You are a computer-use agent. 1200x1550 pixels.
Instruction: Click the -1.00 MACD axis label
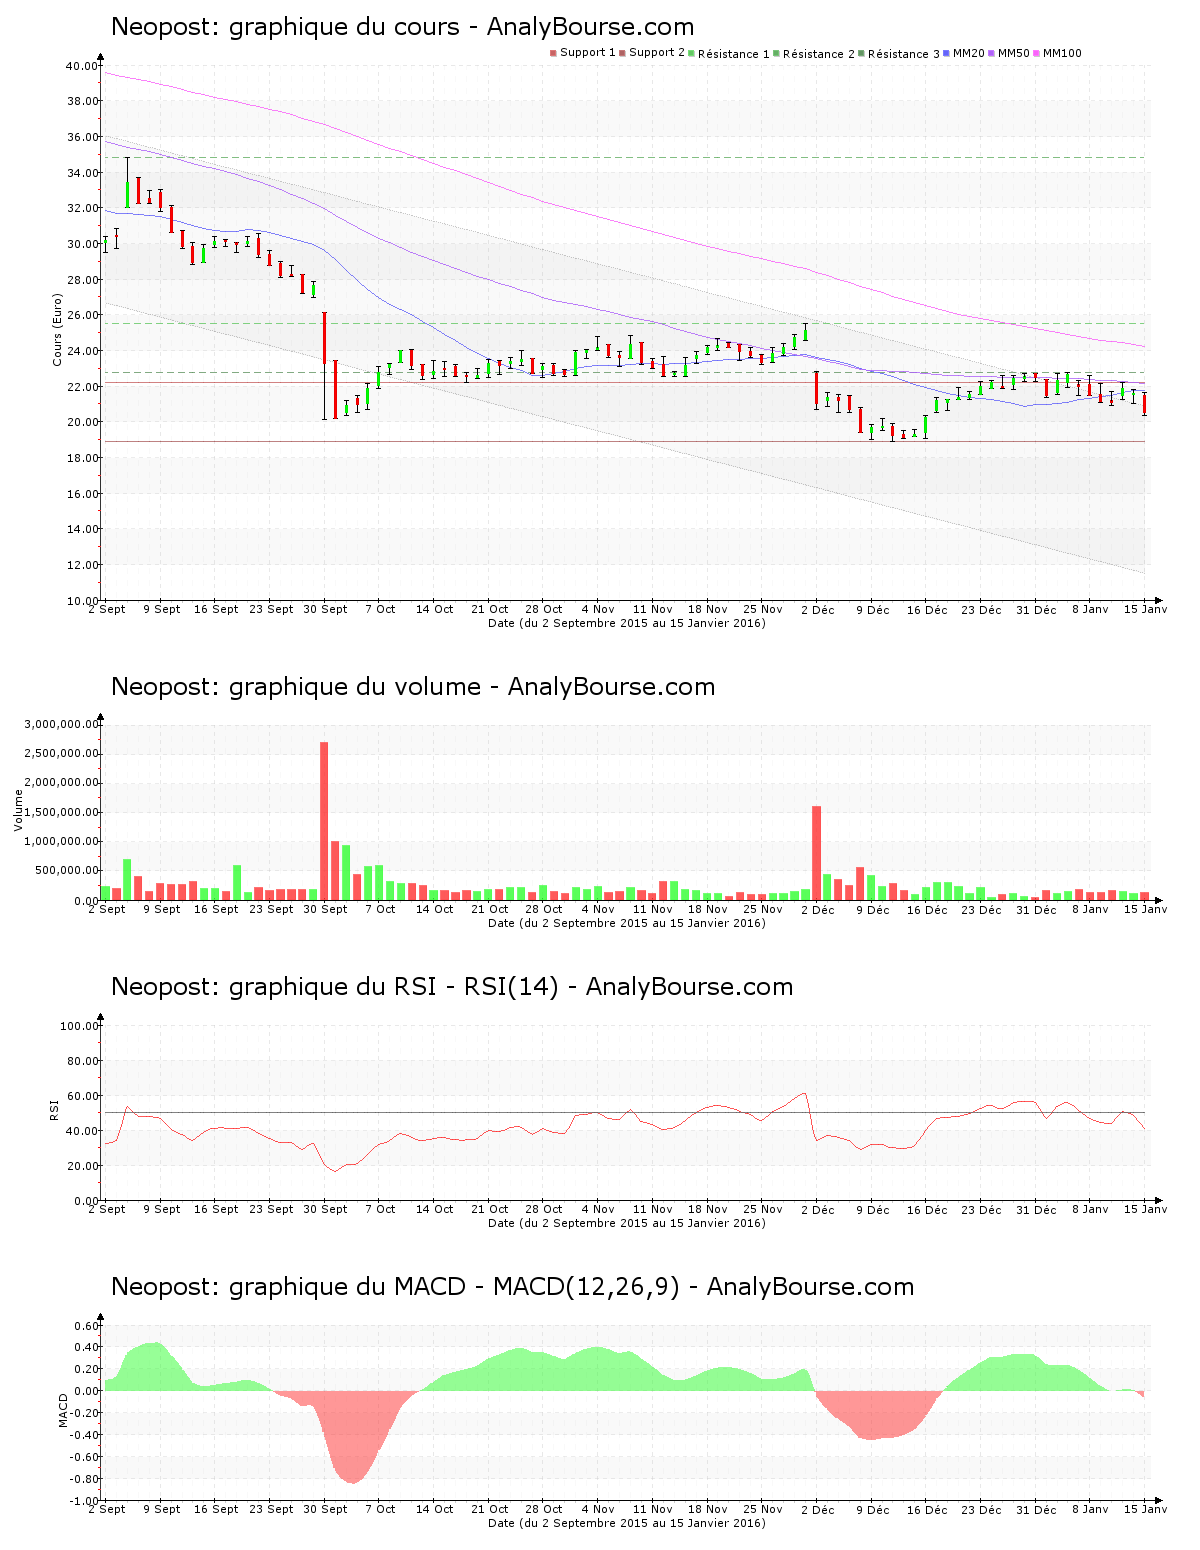pyautogui.click(x=84, y=1501)
